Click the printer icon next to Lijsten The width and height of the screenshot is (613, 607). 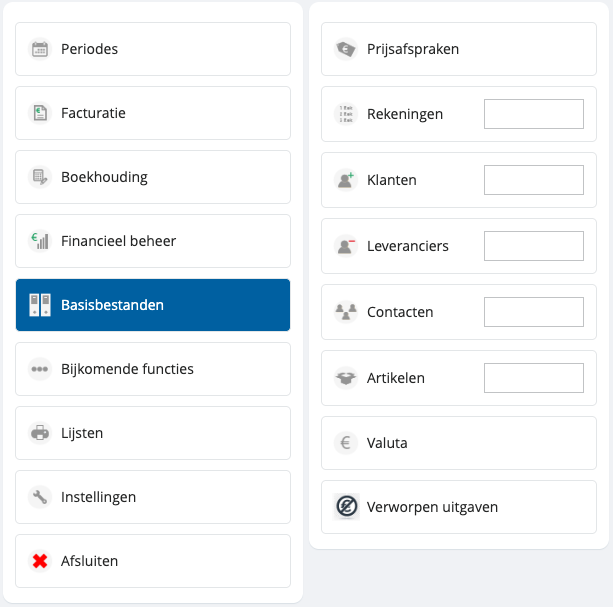point(40,433)
